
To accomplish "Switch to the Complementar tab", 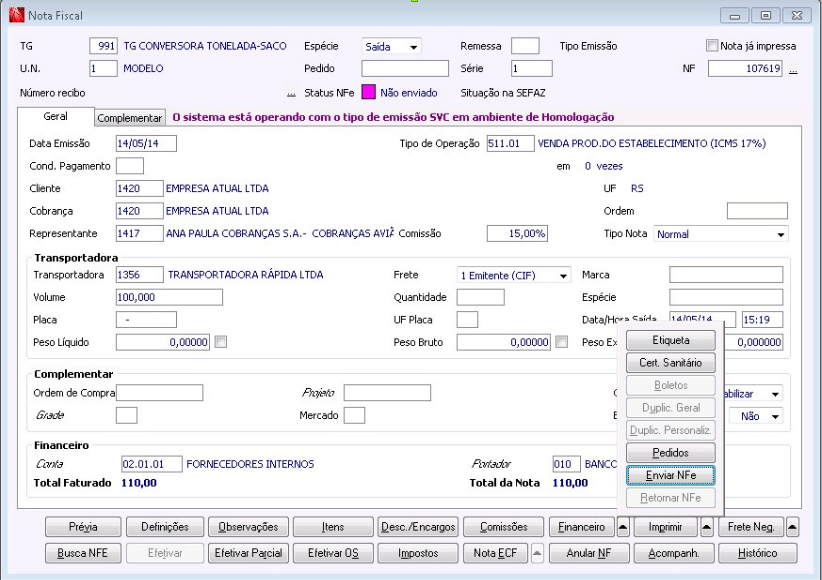I will tap(130, 118).
